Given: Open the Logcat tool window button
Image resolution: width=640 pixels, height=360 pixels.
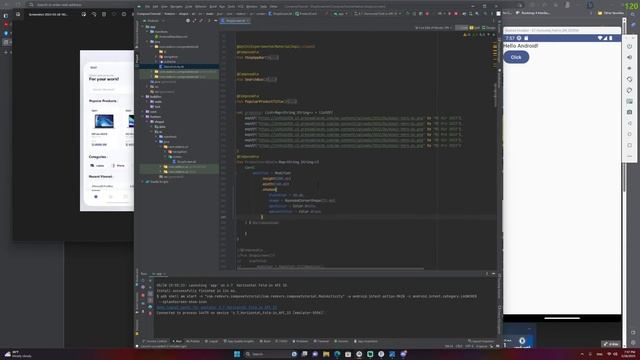Looking at the screenshot, I should (211, 341).
